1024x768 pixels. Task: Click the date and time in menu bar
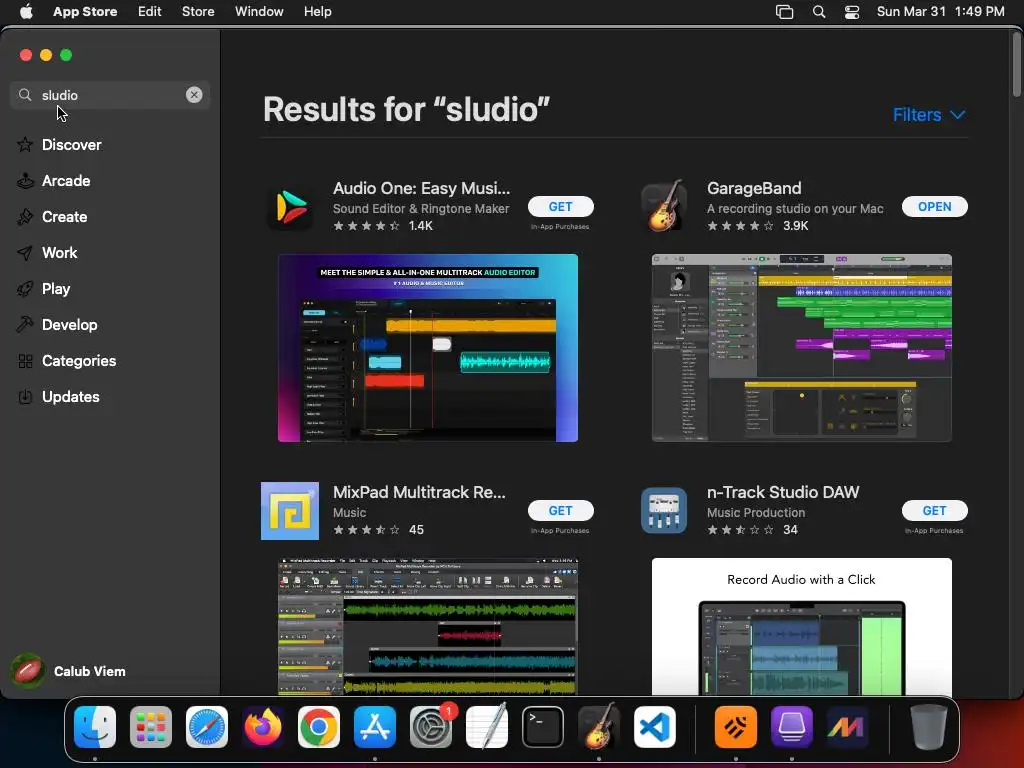pos(940,12)
